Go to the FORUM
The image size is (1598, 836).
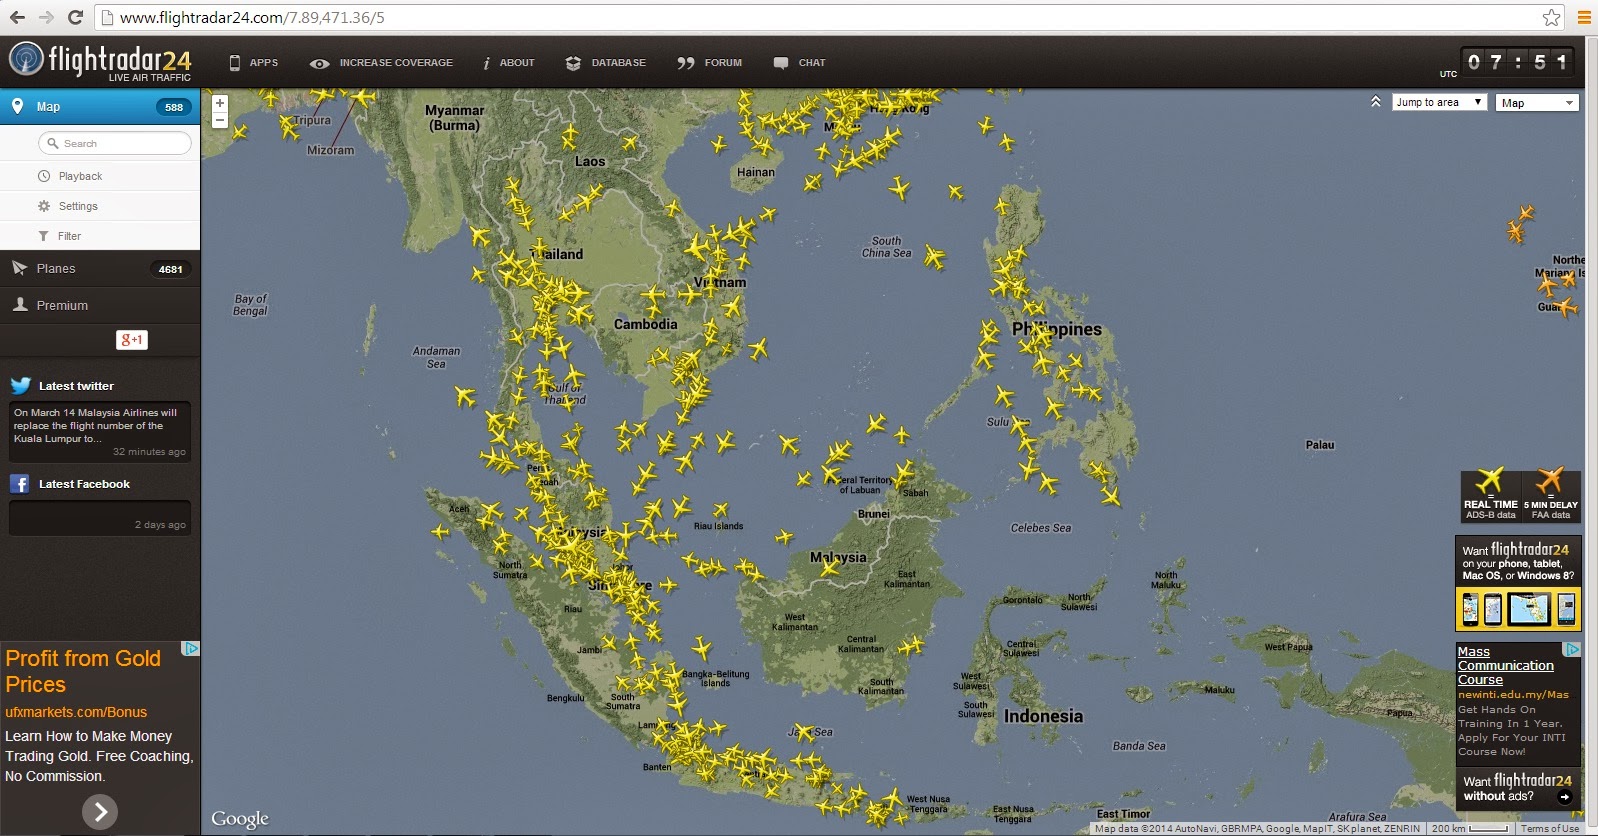[723, 63]
